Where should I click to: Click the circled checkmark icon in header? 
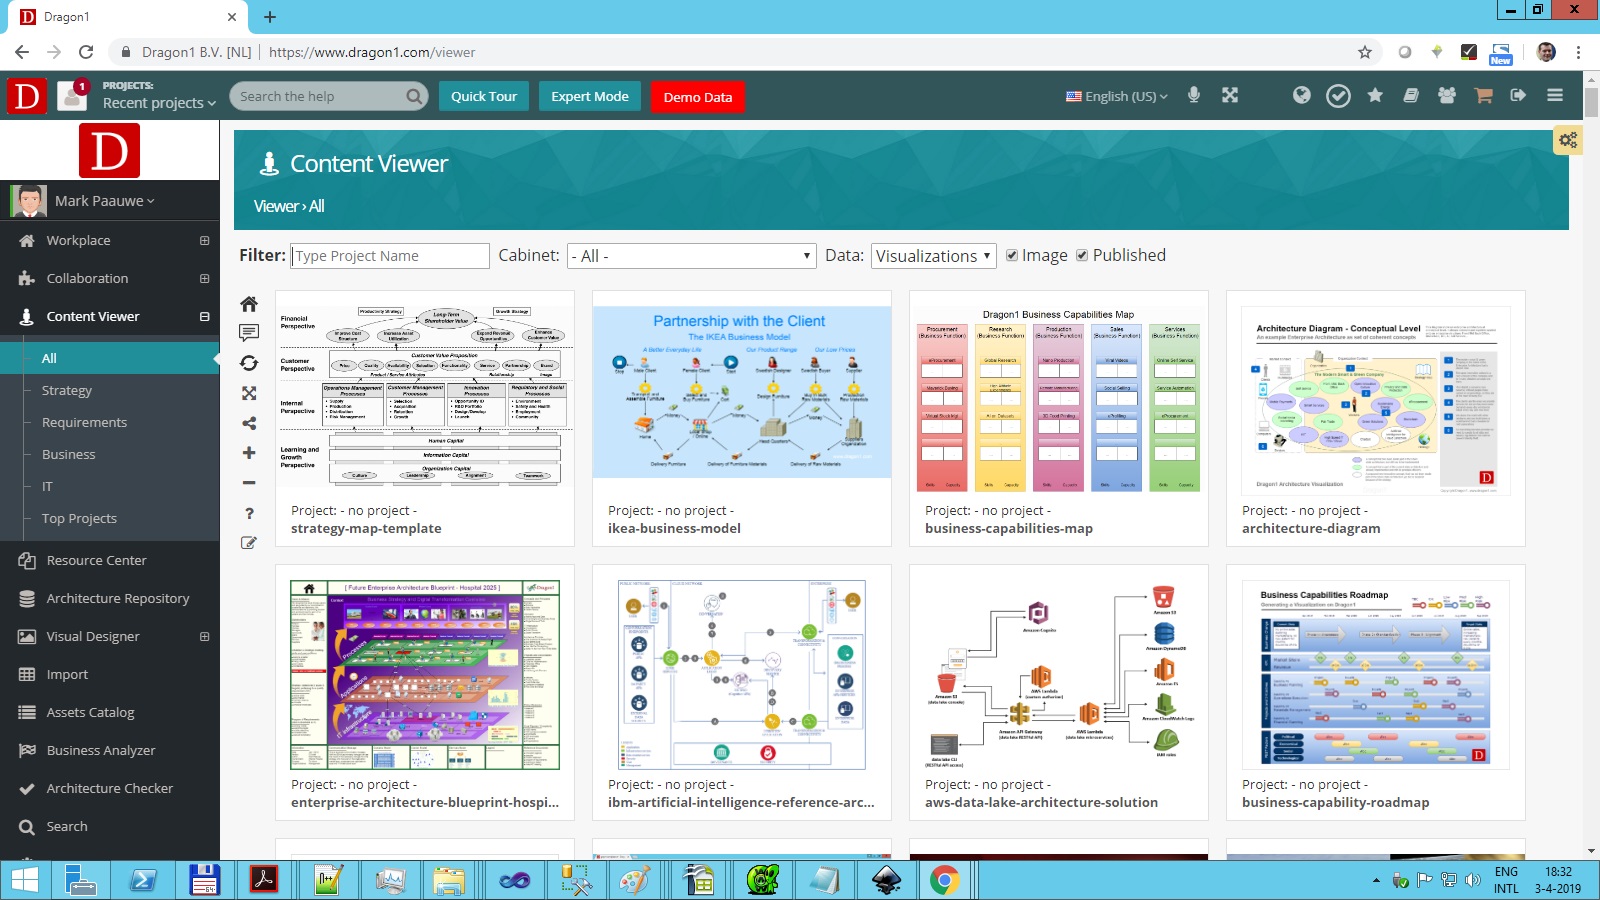1338,95
